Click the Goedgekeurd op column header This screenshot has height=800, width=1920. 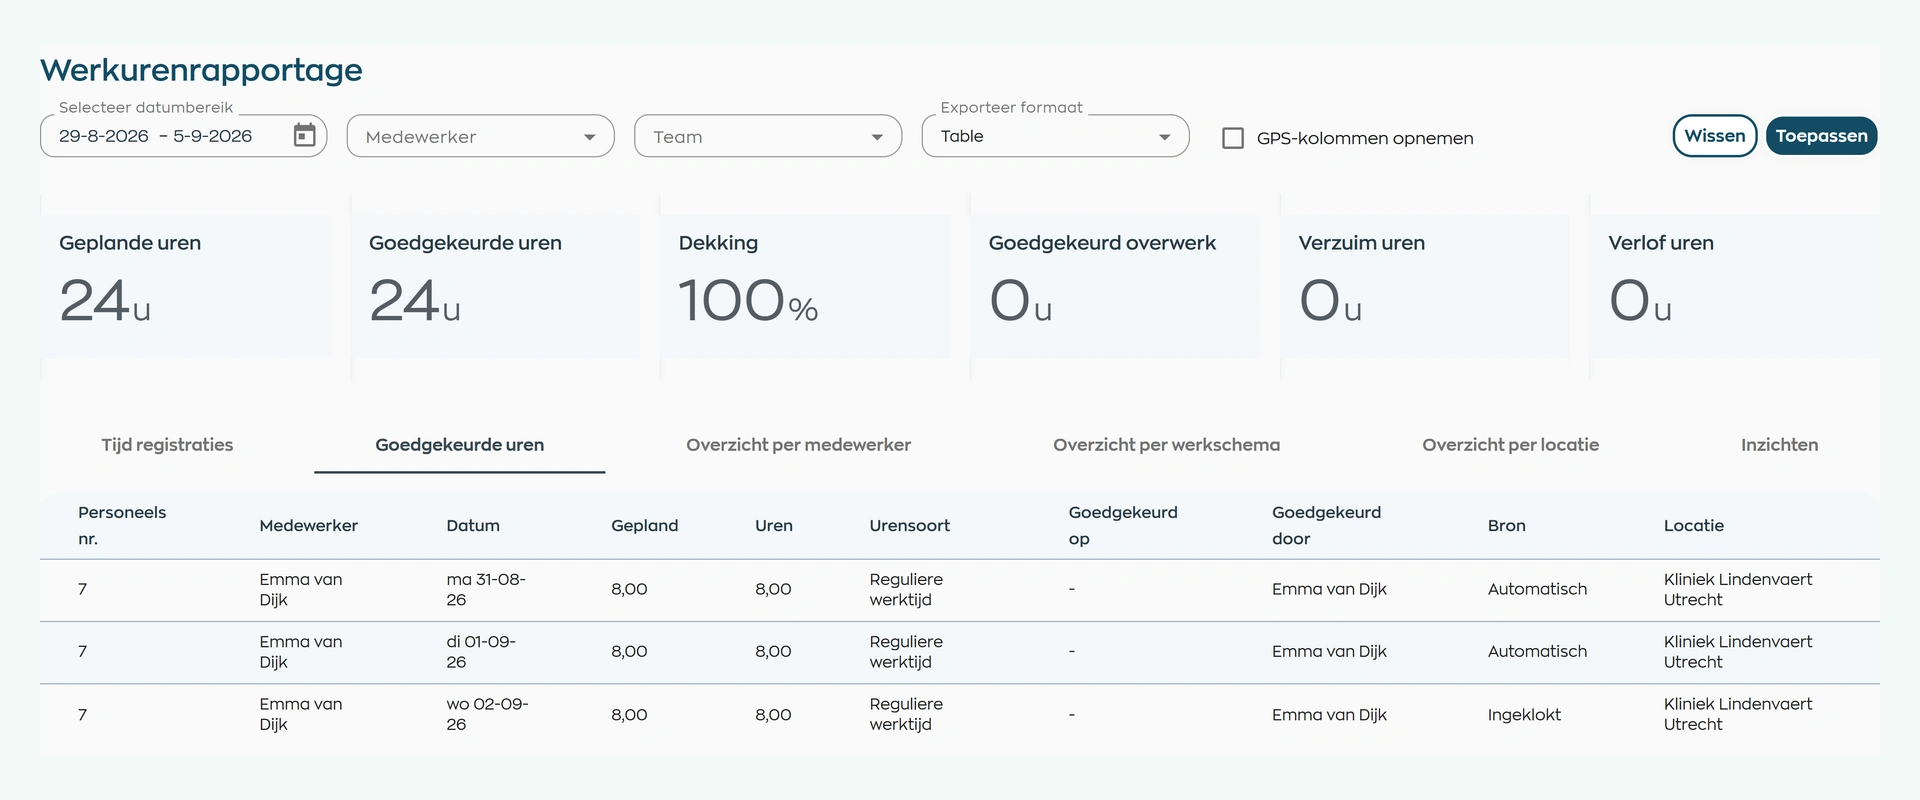[x=1123, y=525]
